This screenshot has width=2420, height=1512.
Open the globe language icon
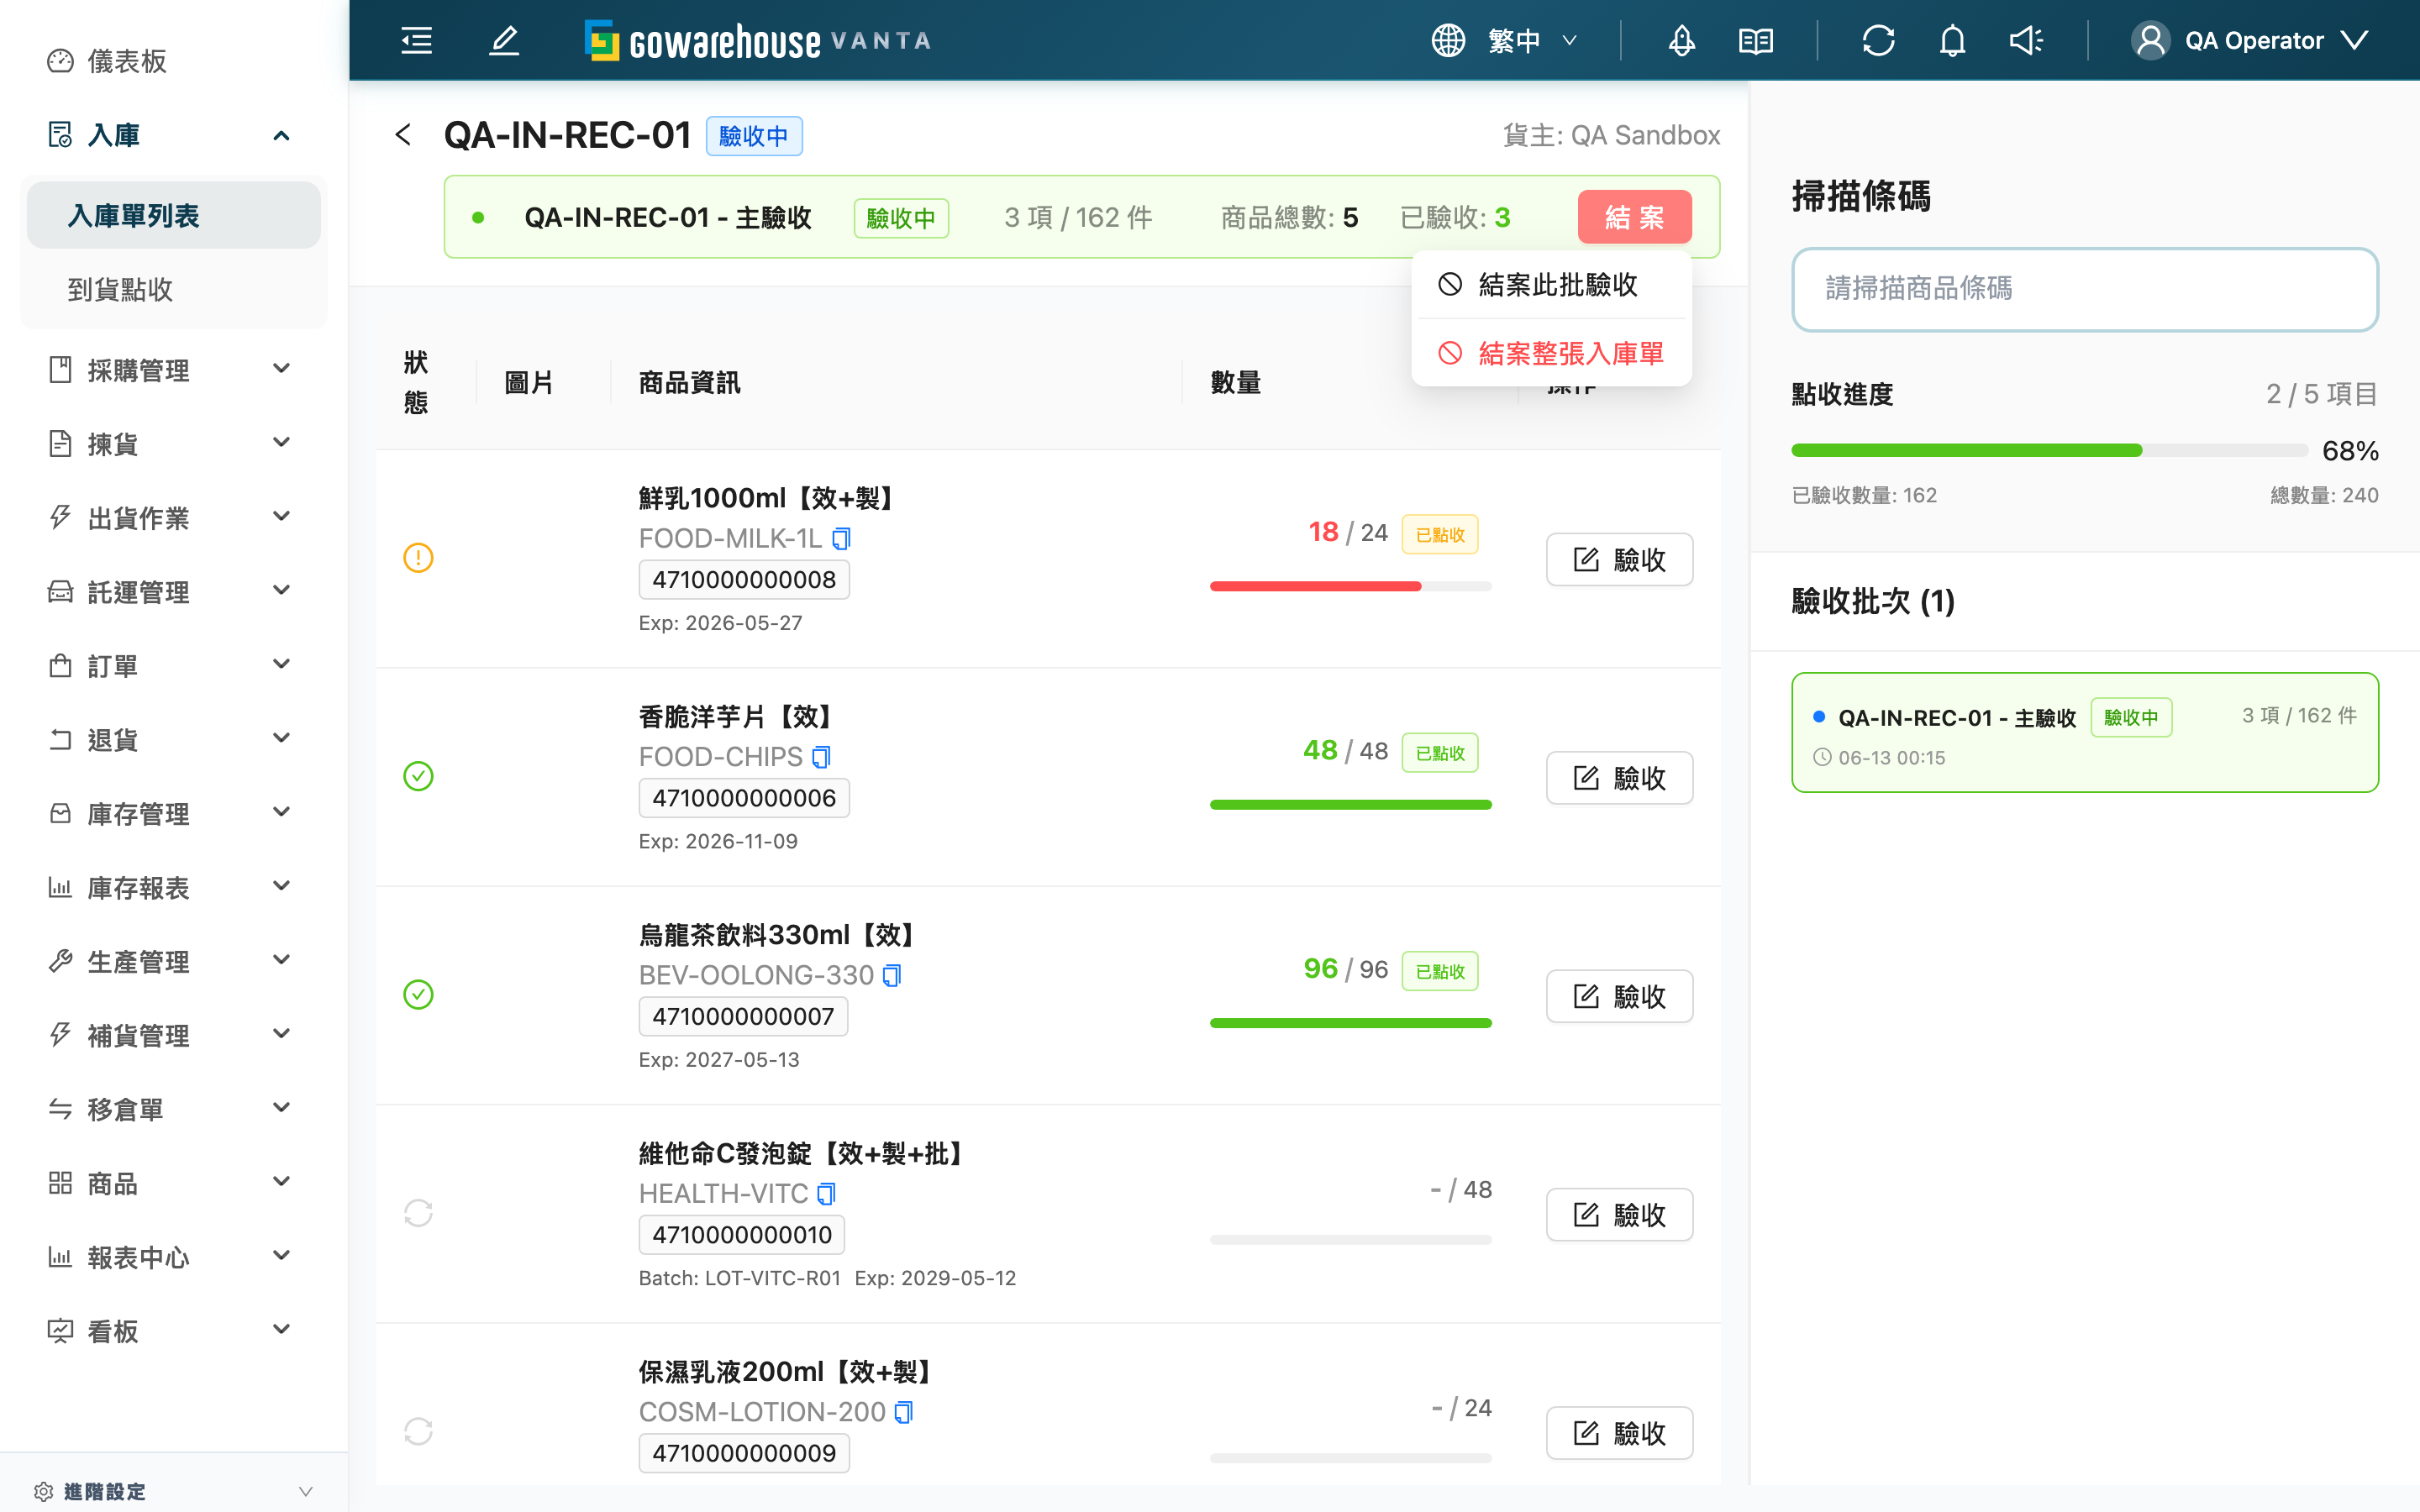1447,40
